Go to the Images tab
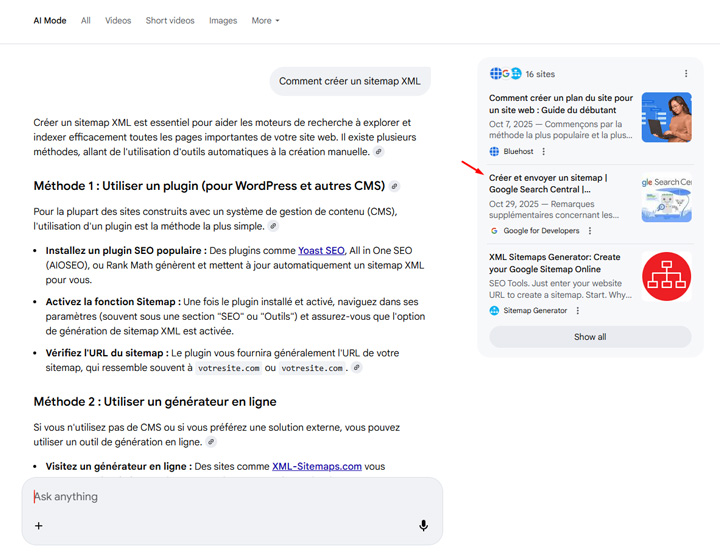The height and width of the screenshot is (556, 720). (223, 20)
